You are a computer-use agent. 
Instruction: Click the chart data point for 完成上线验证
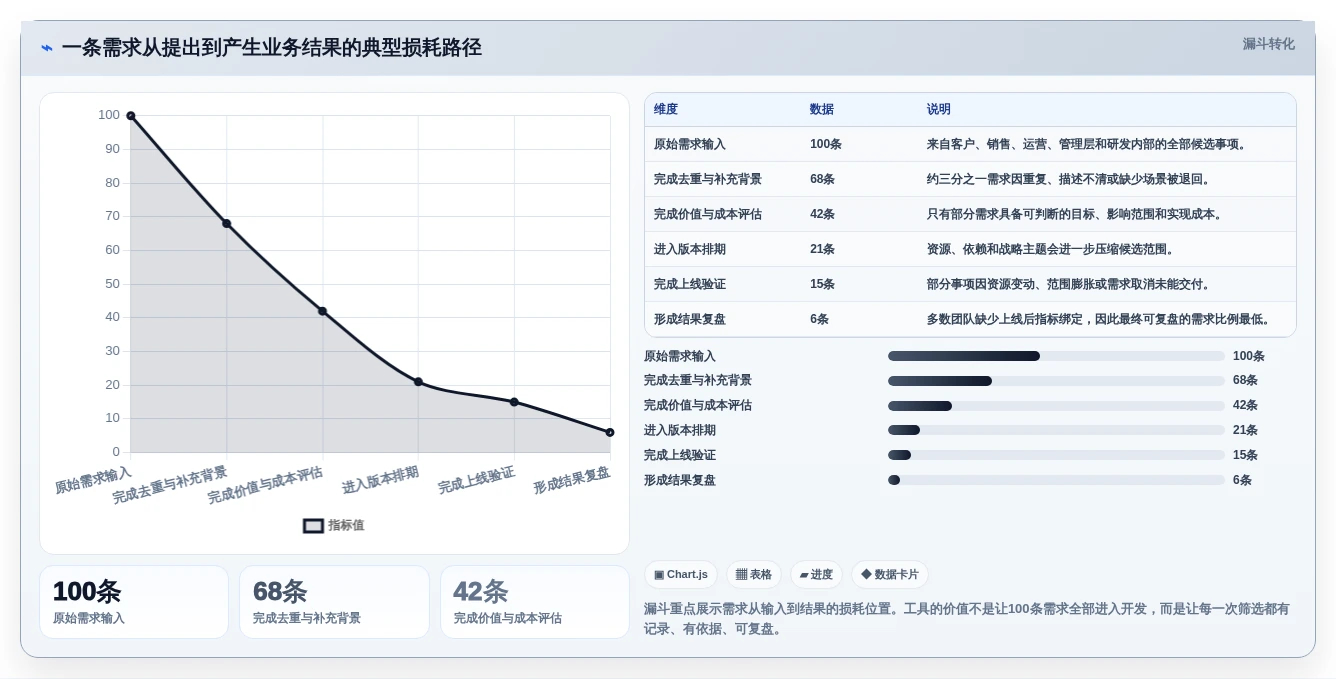tap(514, 402)
